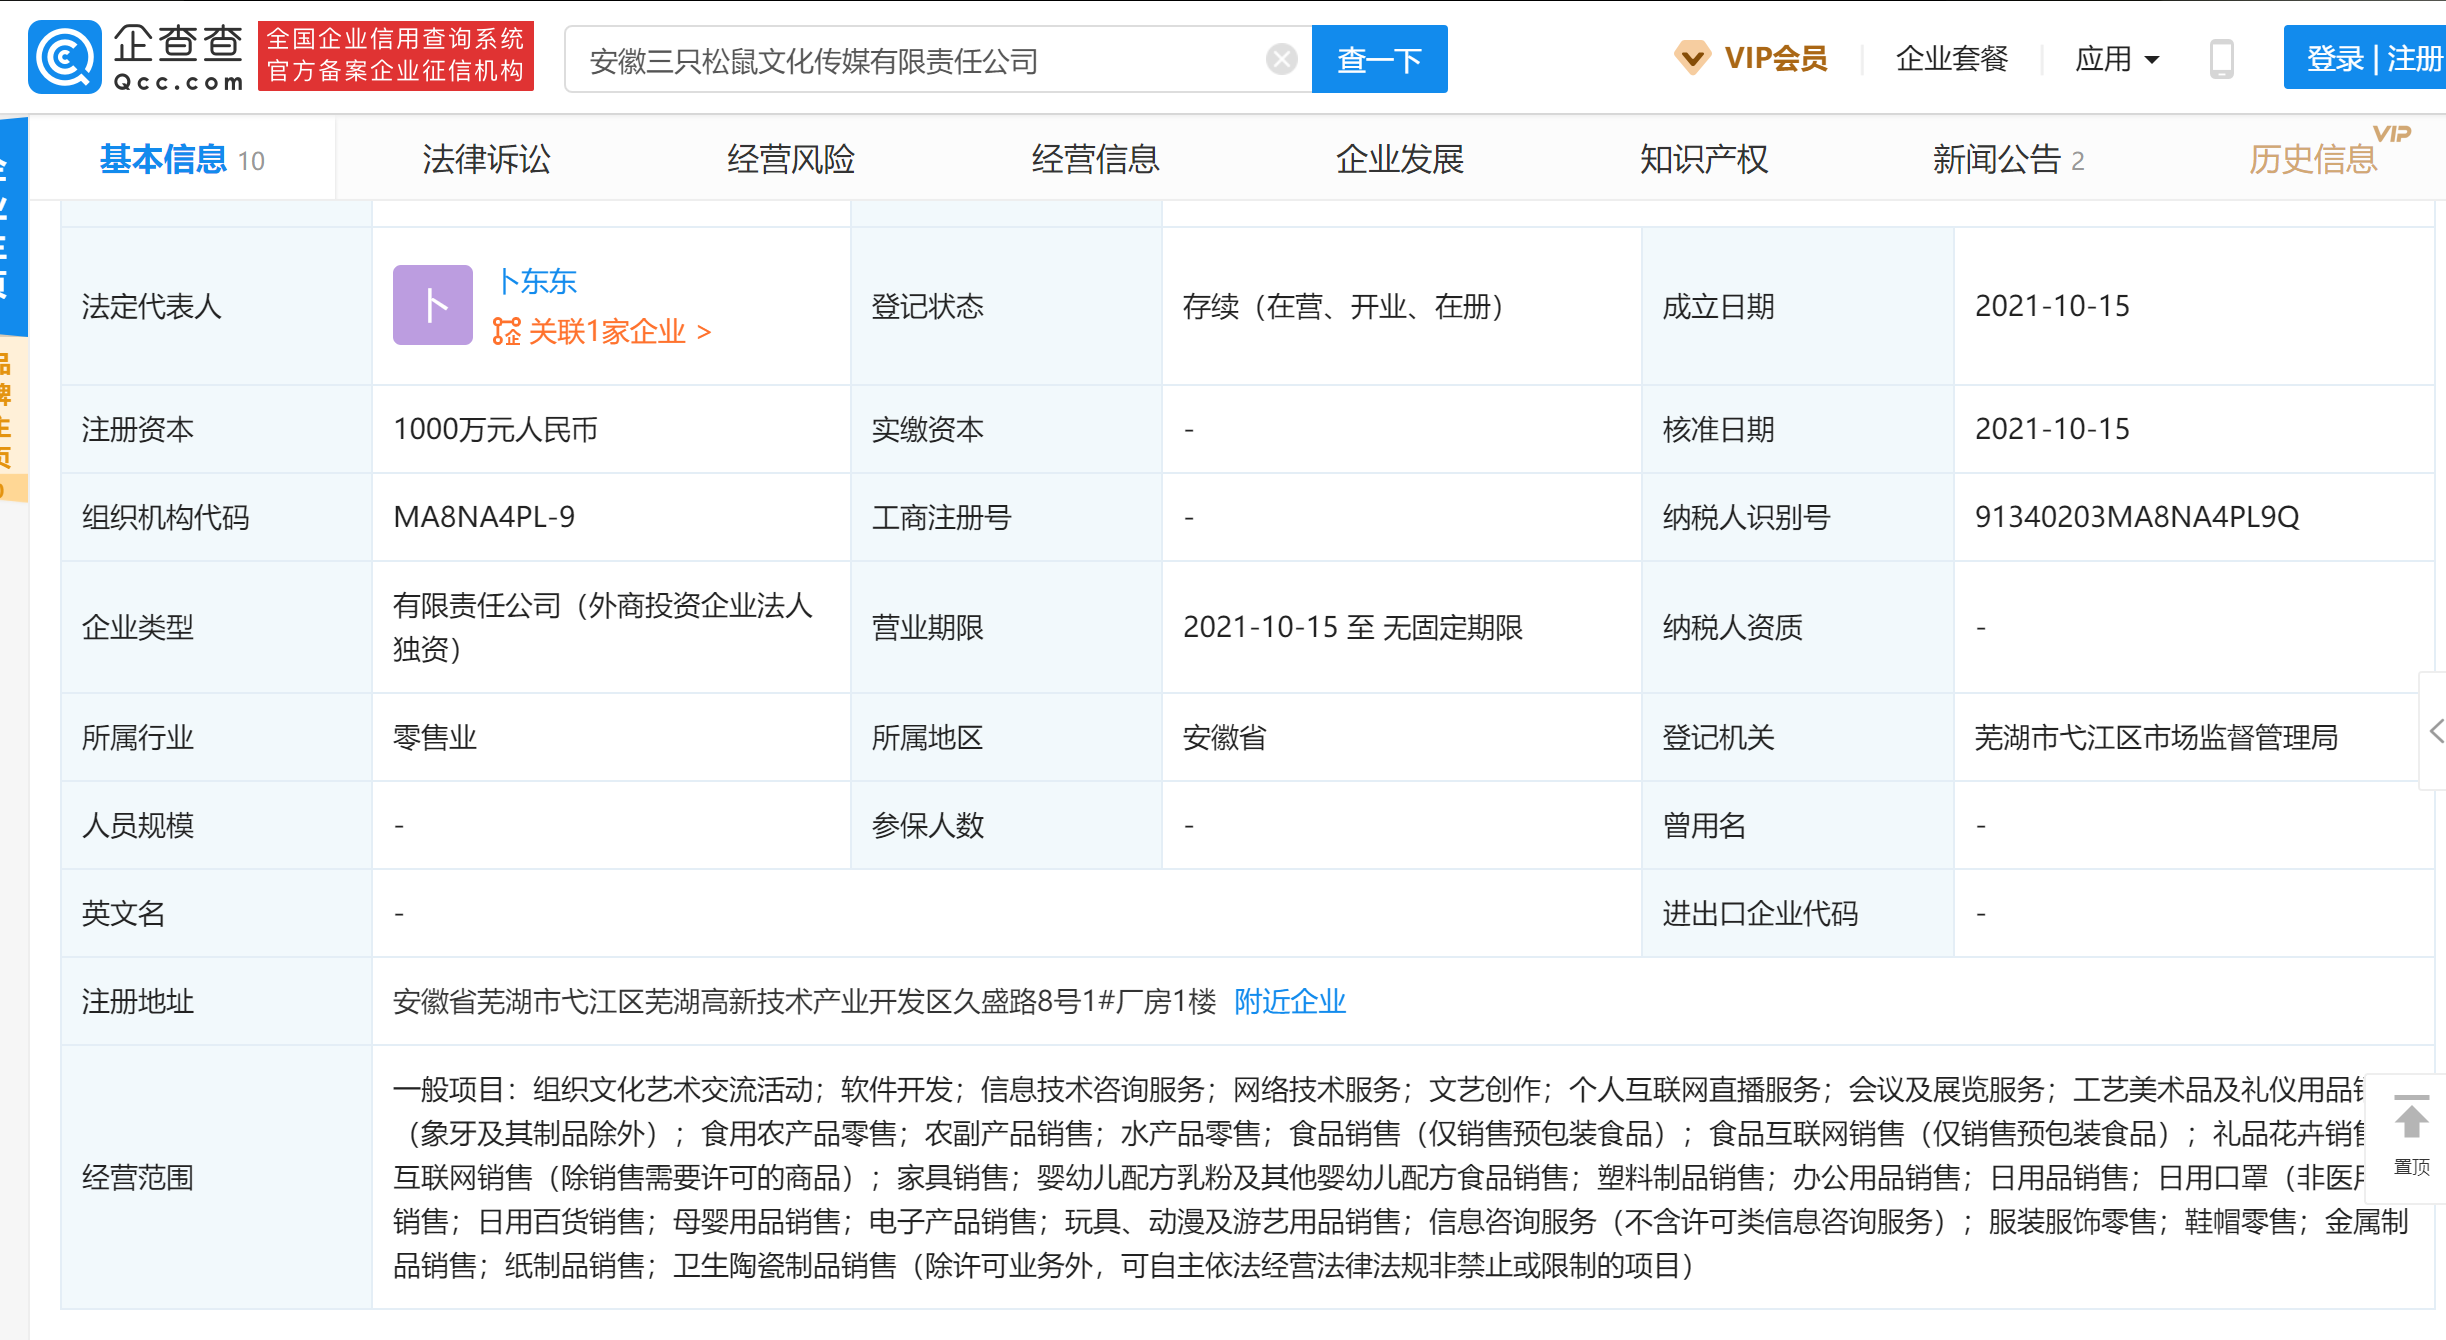Click registration authority 芜湖市弋江区市场监督管理局
Screen dimensions: 2446x1340
(2156, 737)
